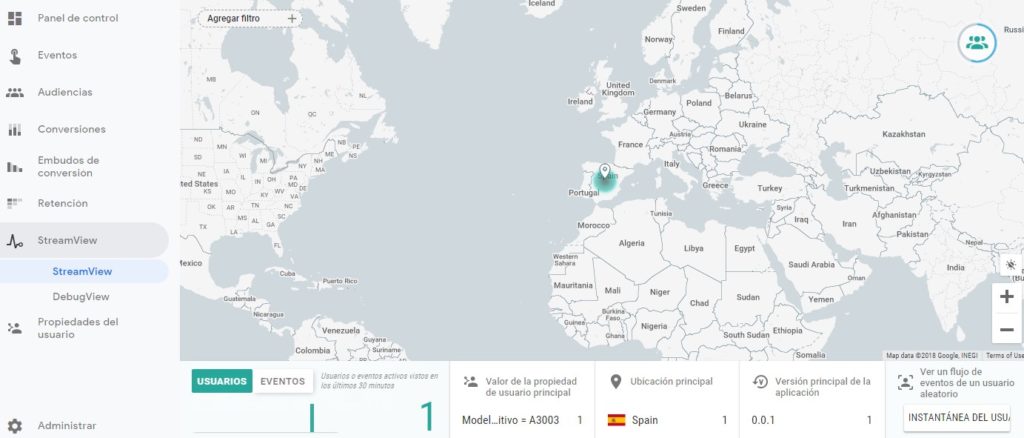This screenshot has height=438, width=1024.
Task: Click INSTANTÁNEA DEL USUARIO button
Action: pos(958,417)
